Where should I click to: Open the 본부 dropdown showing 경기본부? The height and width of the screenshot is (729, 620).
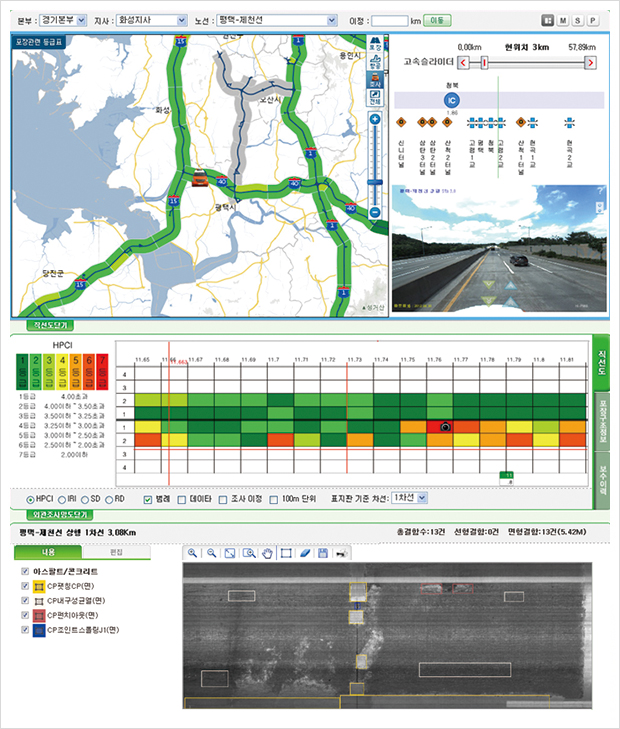(63, 20)
